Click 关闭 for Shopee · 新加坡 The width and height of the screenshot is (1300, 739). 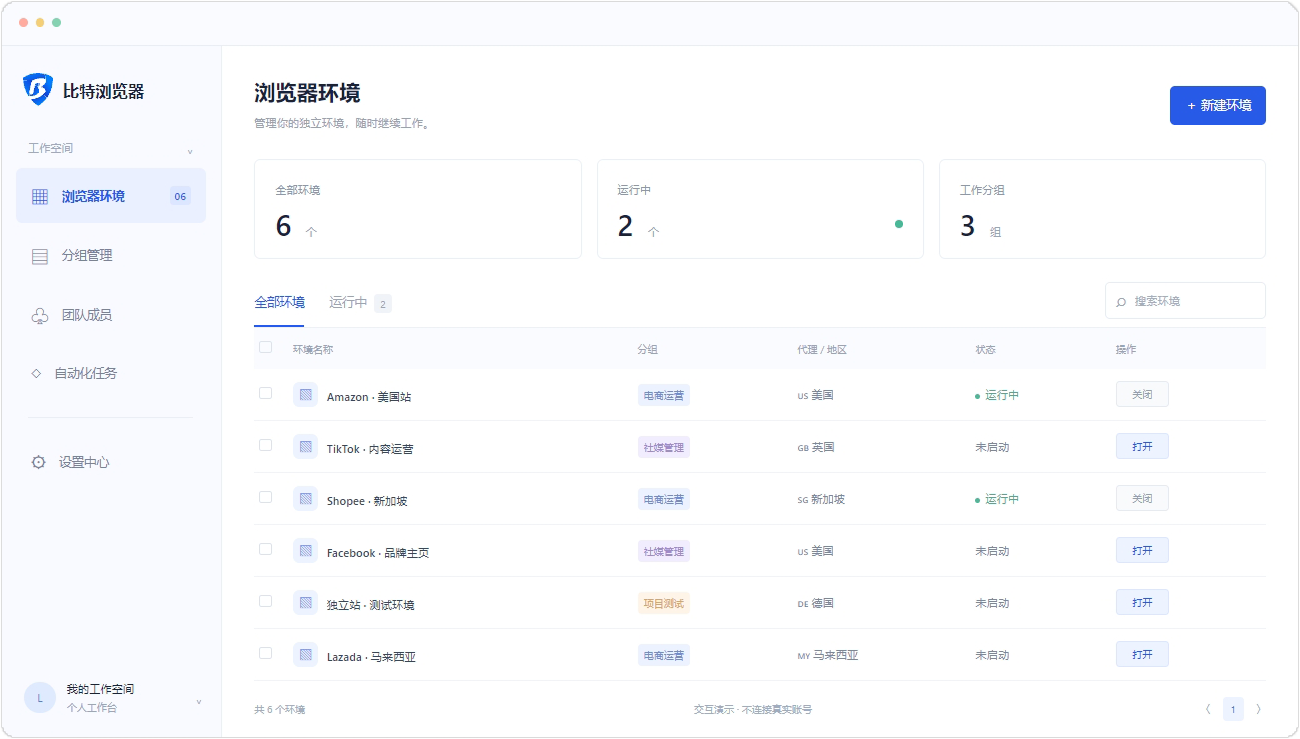point(1142,498)
